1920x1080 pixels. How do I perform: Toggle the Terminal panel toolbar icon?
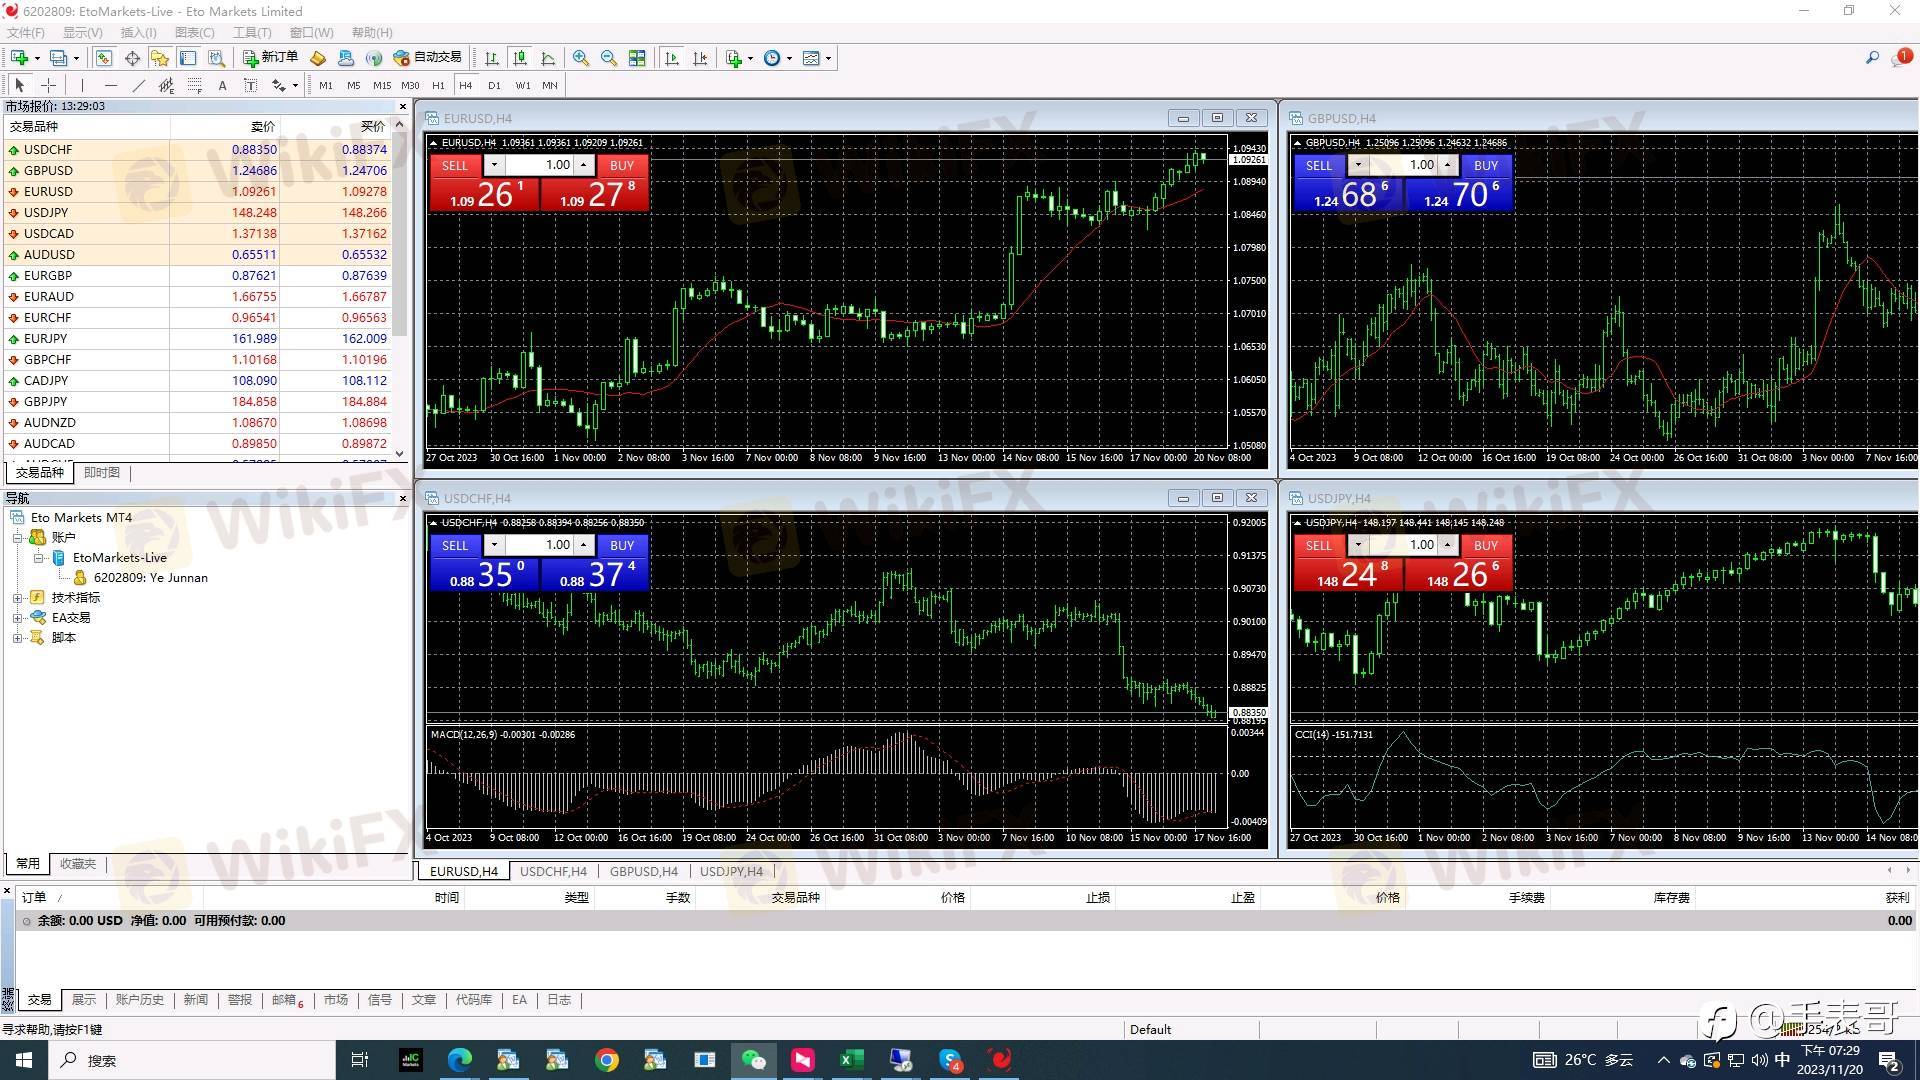coord(188,58)
